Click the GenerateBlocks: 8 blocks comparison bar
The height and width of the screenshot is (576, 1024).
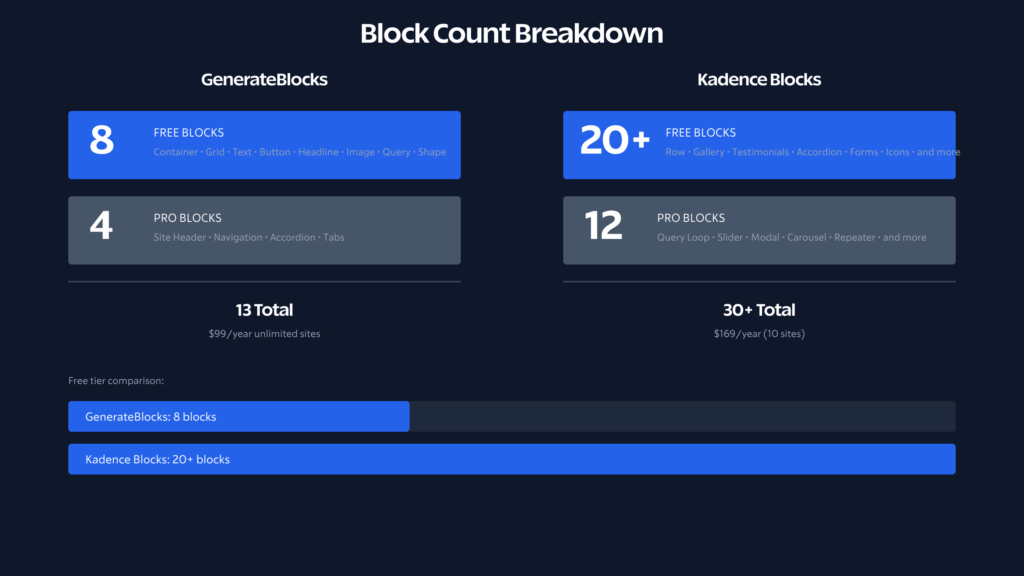238,417
